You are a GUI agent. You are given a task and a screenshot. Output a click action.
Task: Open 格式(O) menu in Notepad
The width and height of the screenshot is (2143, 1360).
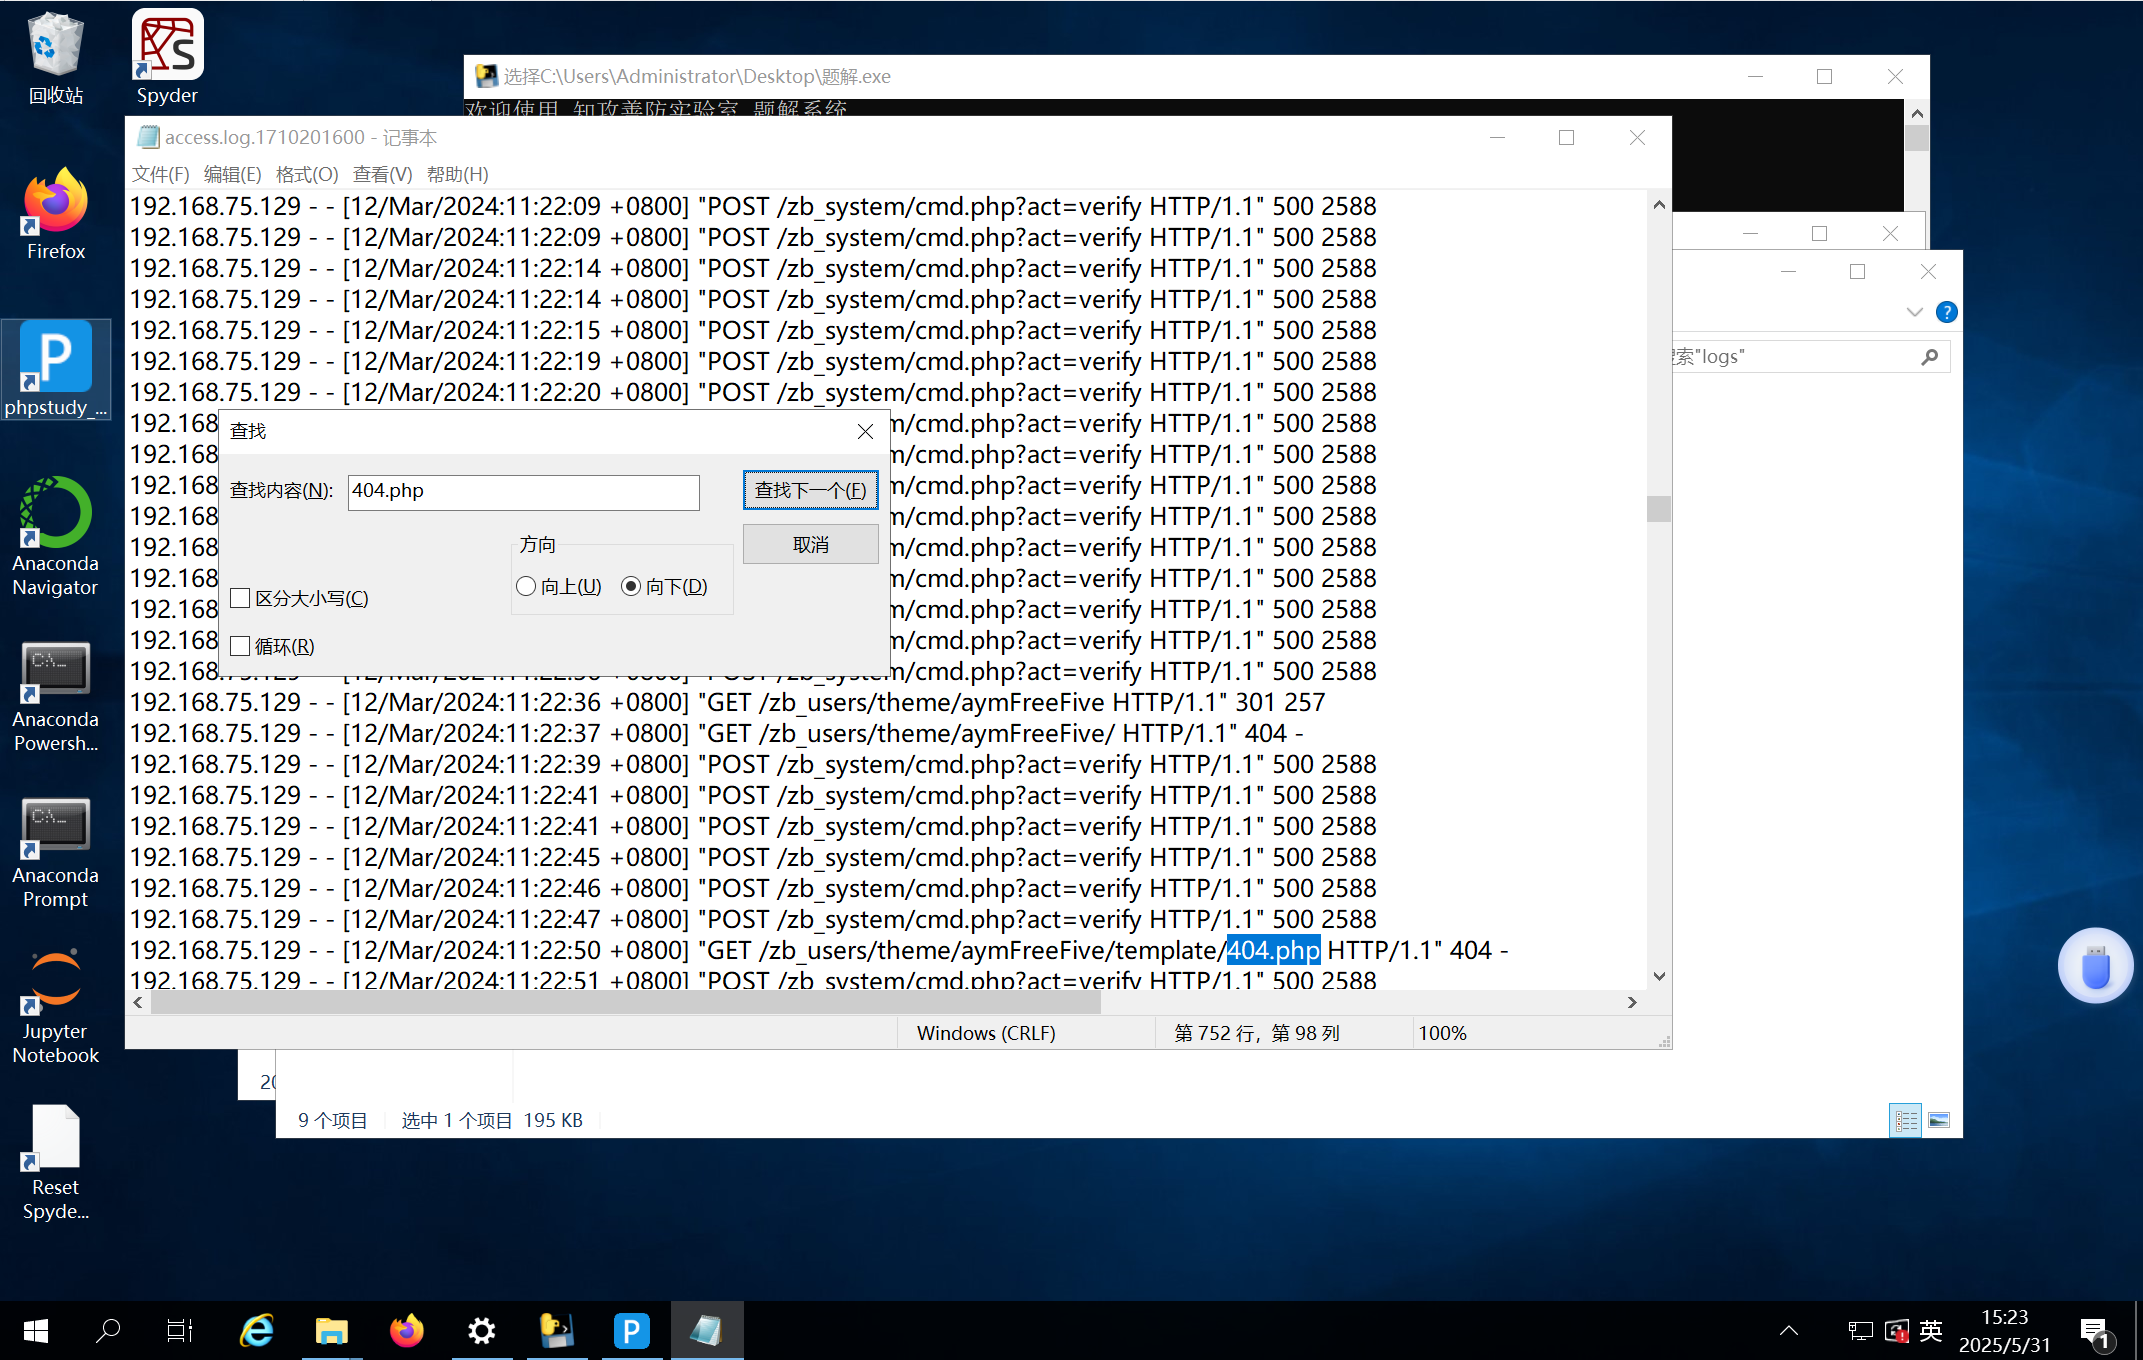(x=307, y=174)
